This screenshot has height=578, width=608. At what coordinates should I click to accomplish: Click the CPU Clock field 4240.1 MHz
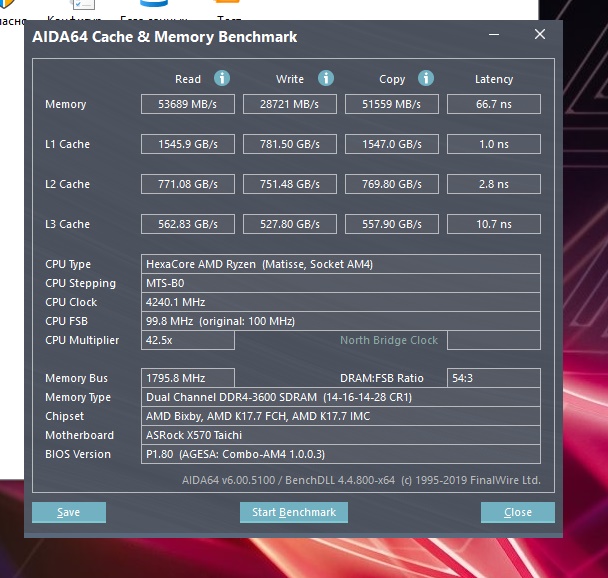tap(341, 302)
